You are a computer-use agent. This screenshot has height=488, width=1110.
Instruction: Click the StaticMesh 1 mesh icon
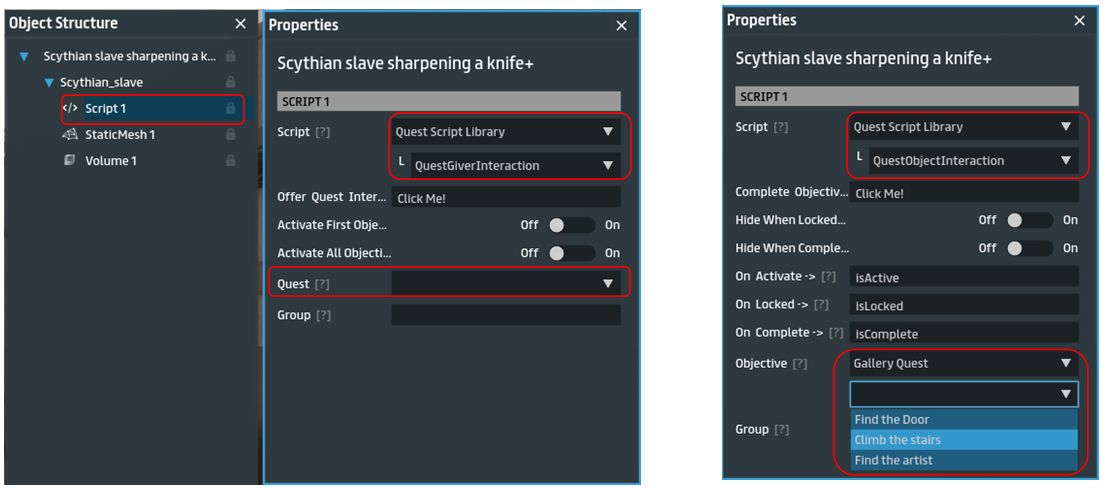coord(70,134)
